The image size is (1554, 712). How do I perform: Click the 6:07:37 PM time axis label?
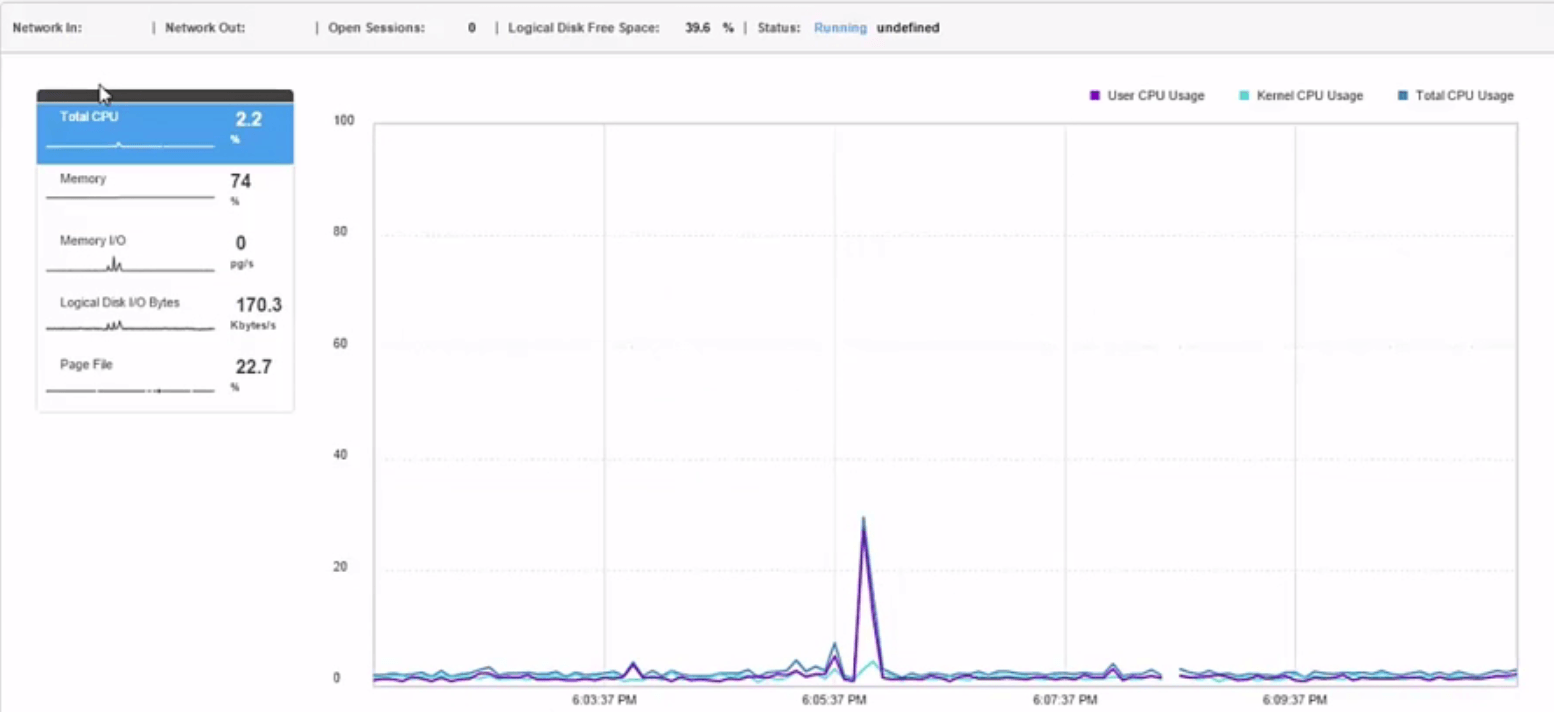(x=1065, y=700)
